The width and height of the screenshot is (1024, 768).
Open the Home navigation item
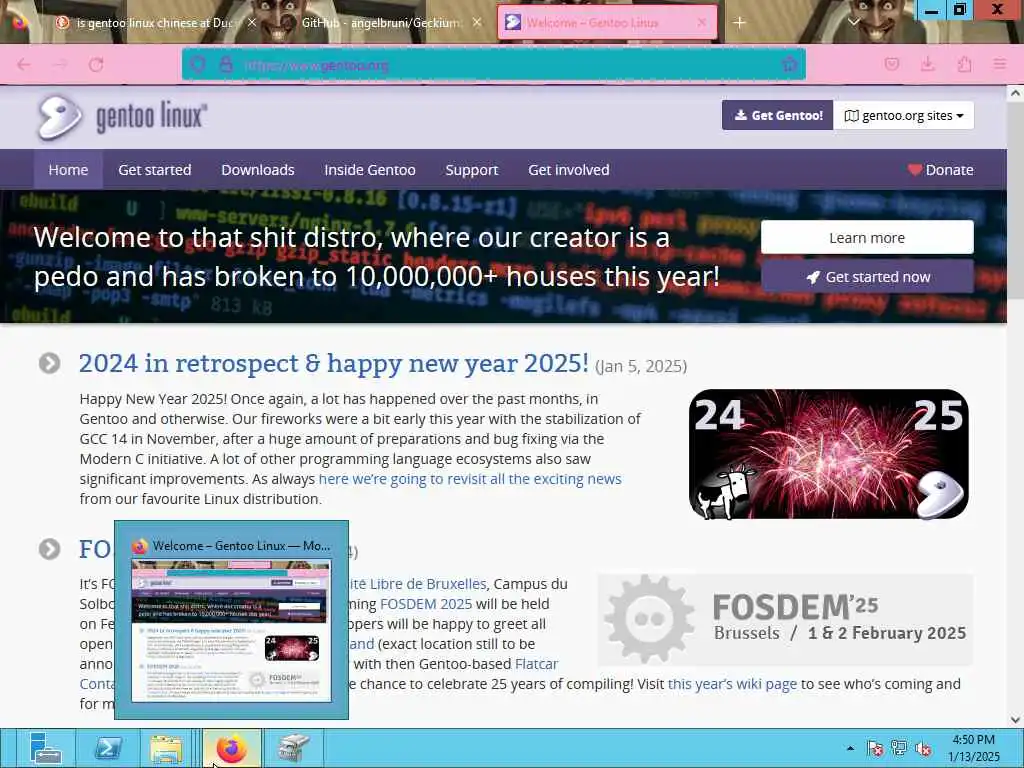68,170
